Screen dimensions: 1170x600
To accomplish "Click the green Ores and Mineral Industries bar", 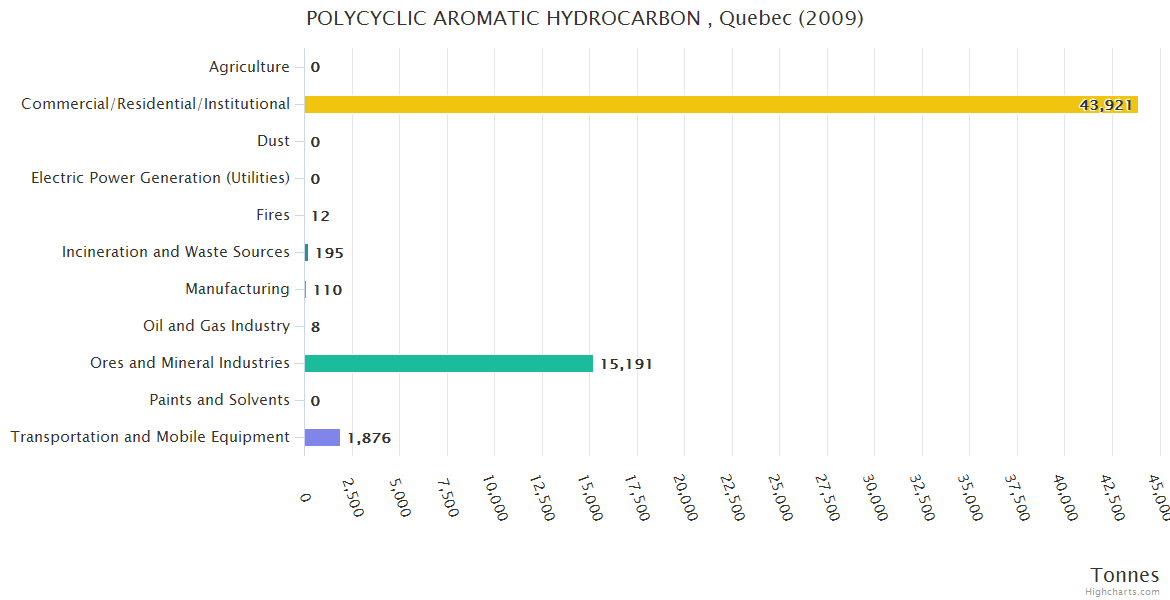I will click(448, 363).
